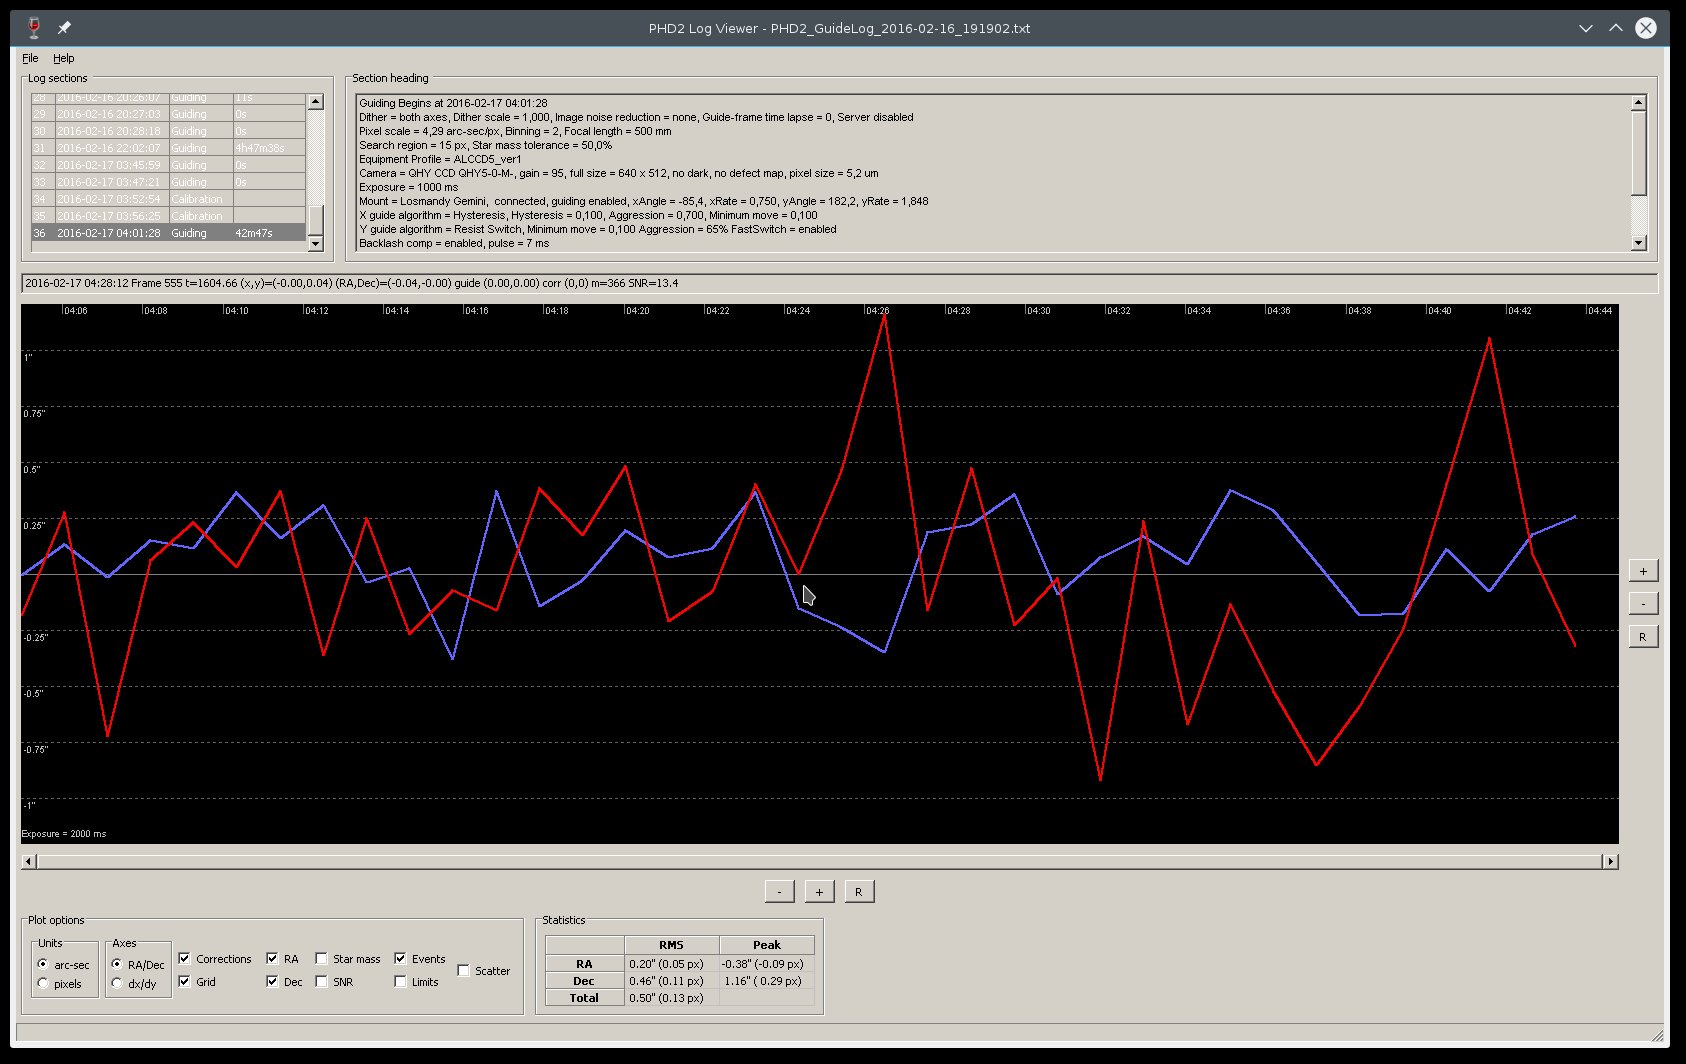Select log section 33 Guiding 03:47:21
The image size is (1686, 1064).
point(168,182)
